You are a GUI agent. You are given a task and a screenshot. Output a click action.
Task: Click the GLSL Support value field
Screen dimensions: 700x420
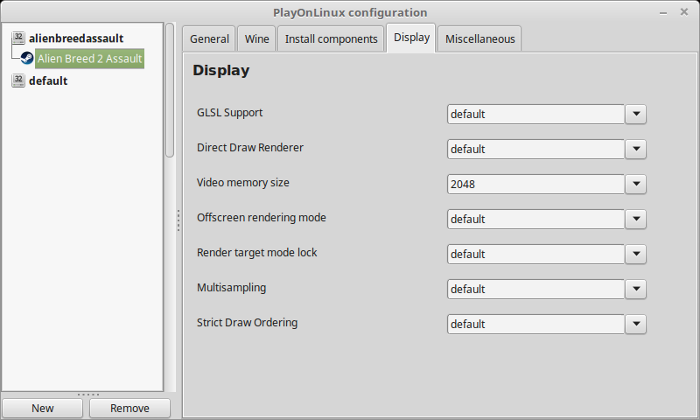[x=536, y=114]
